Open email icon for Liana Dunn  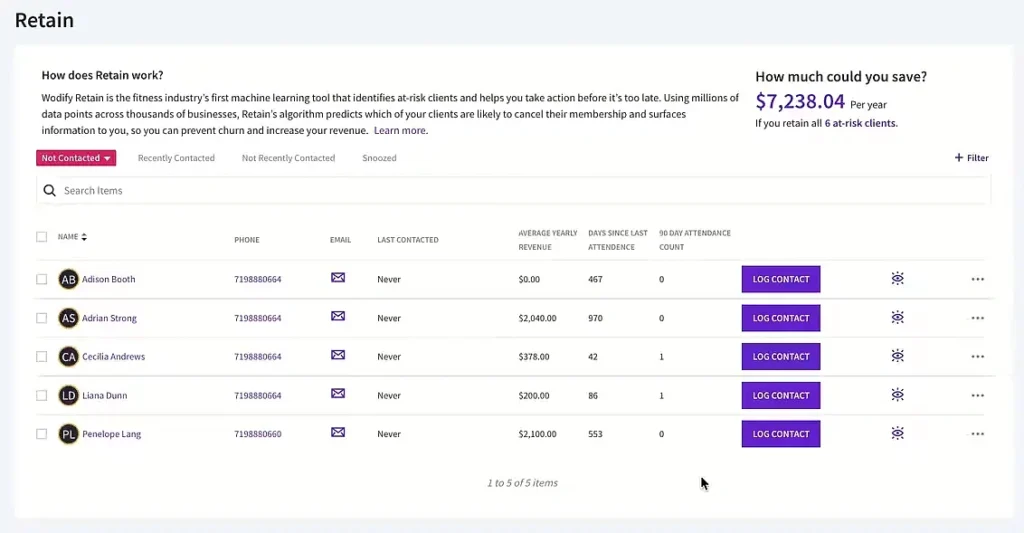click(x=338, y=393)
